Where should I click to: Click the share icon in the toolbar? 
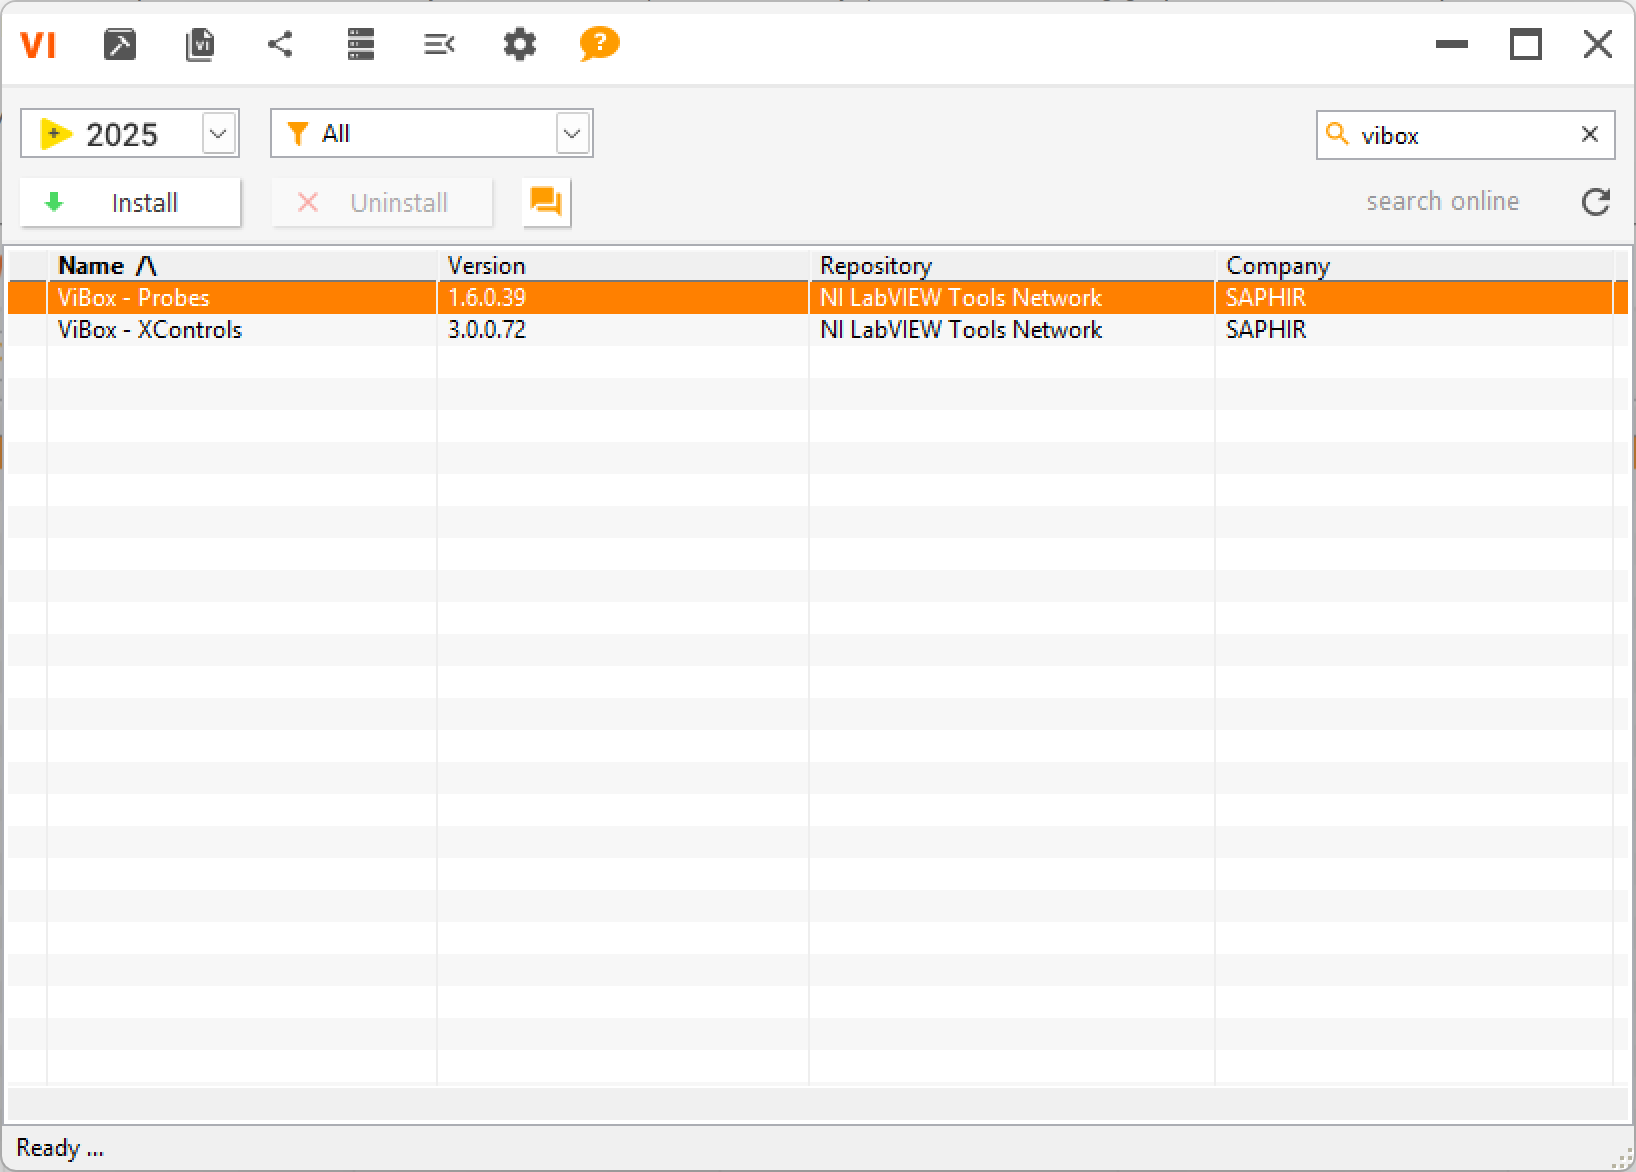pos(280,44)
